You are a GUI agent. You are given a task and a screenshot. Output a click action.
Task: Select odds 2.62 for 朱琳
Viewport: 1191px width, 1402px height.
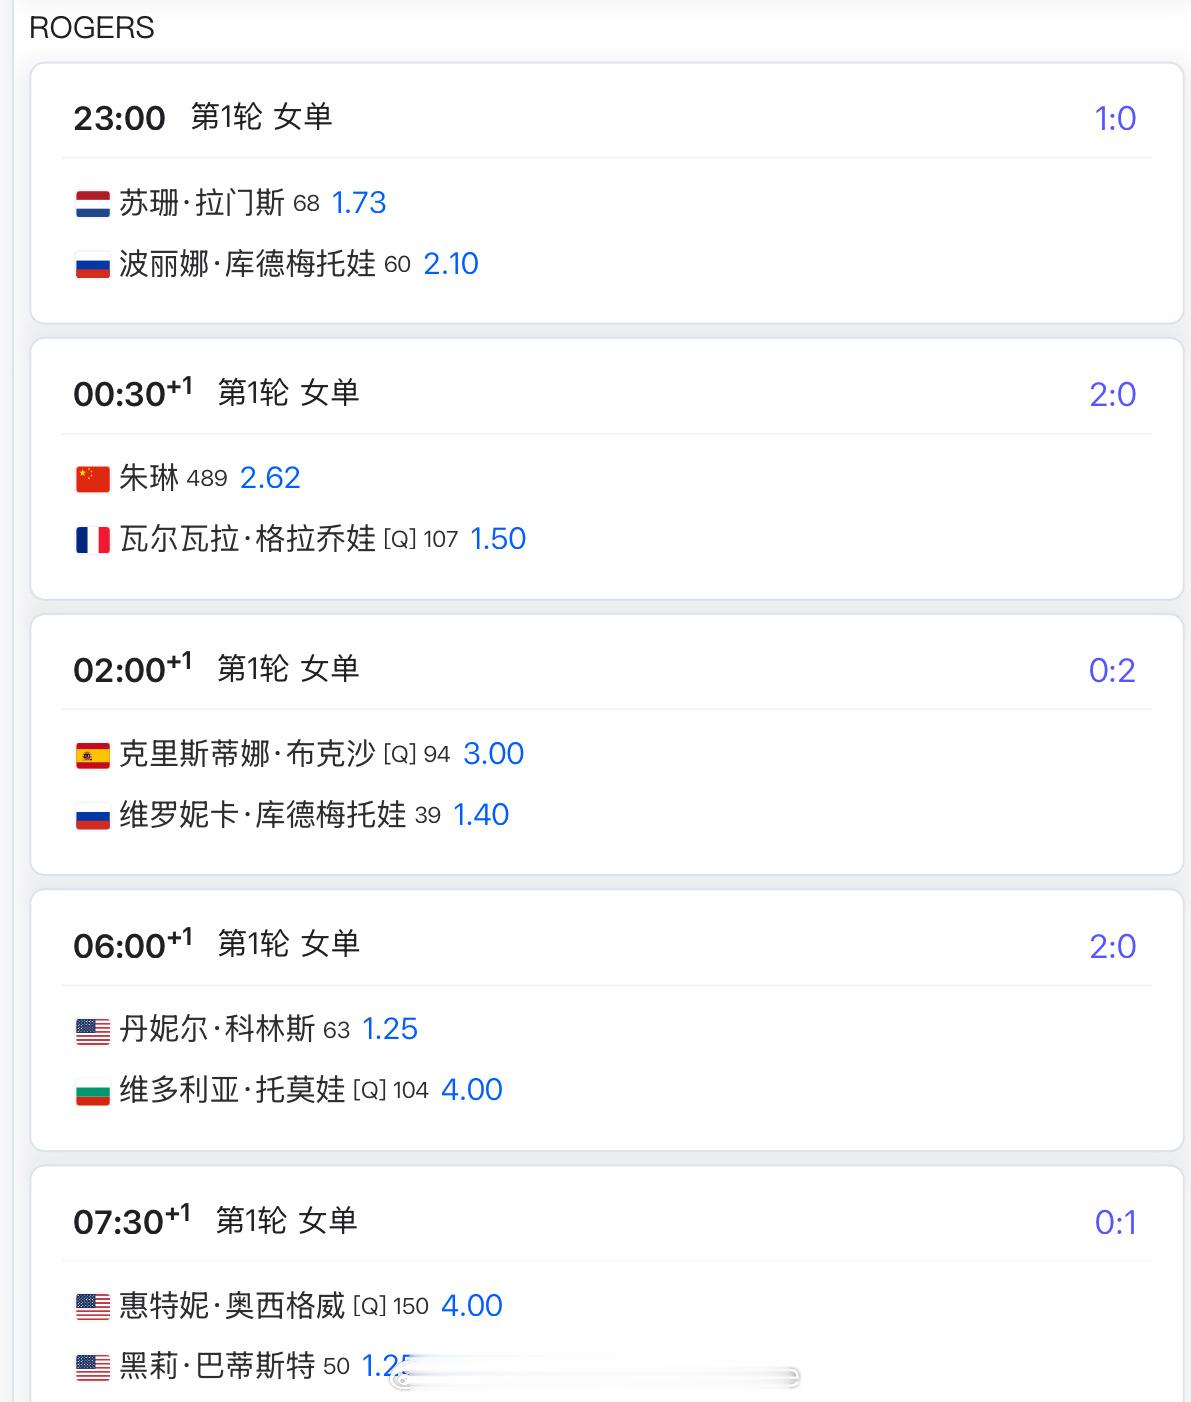(270, 478)
